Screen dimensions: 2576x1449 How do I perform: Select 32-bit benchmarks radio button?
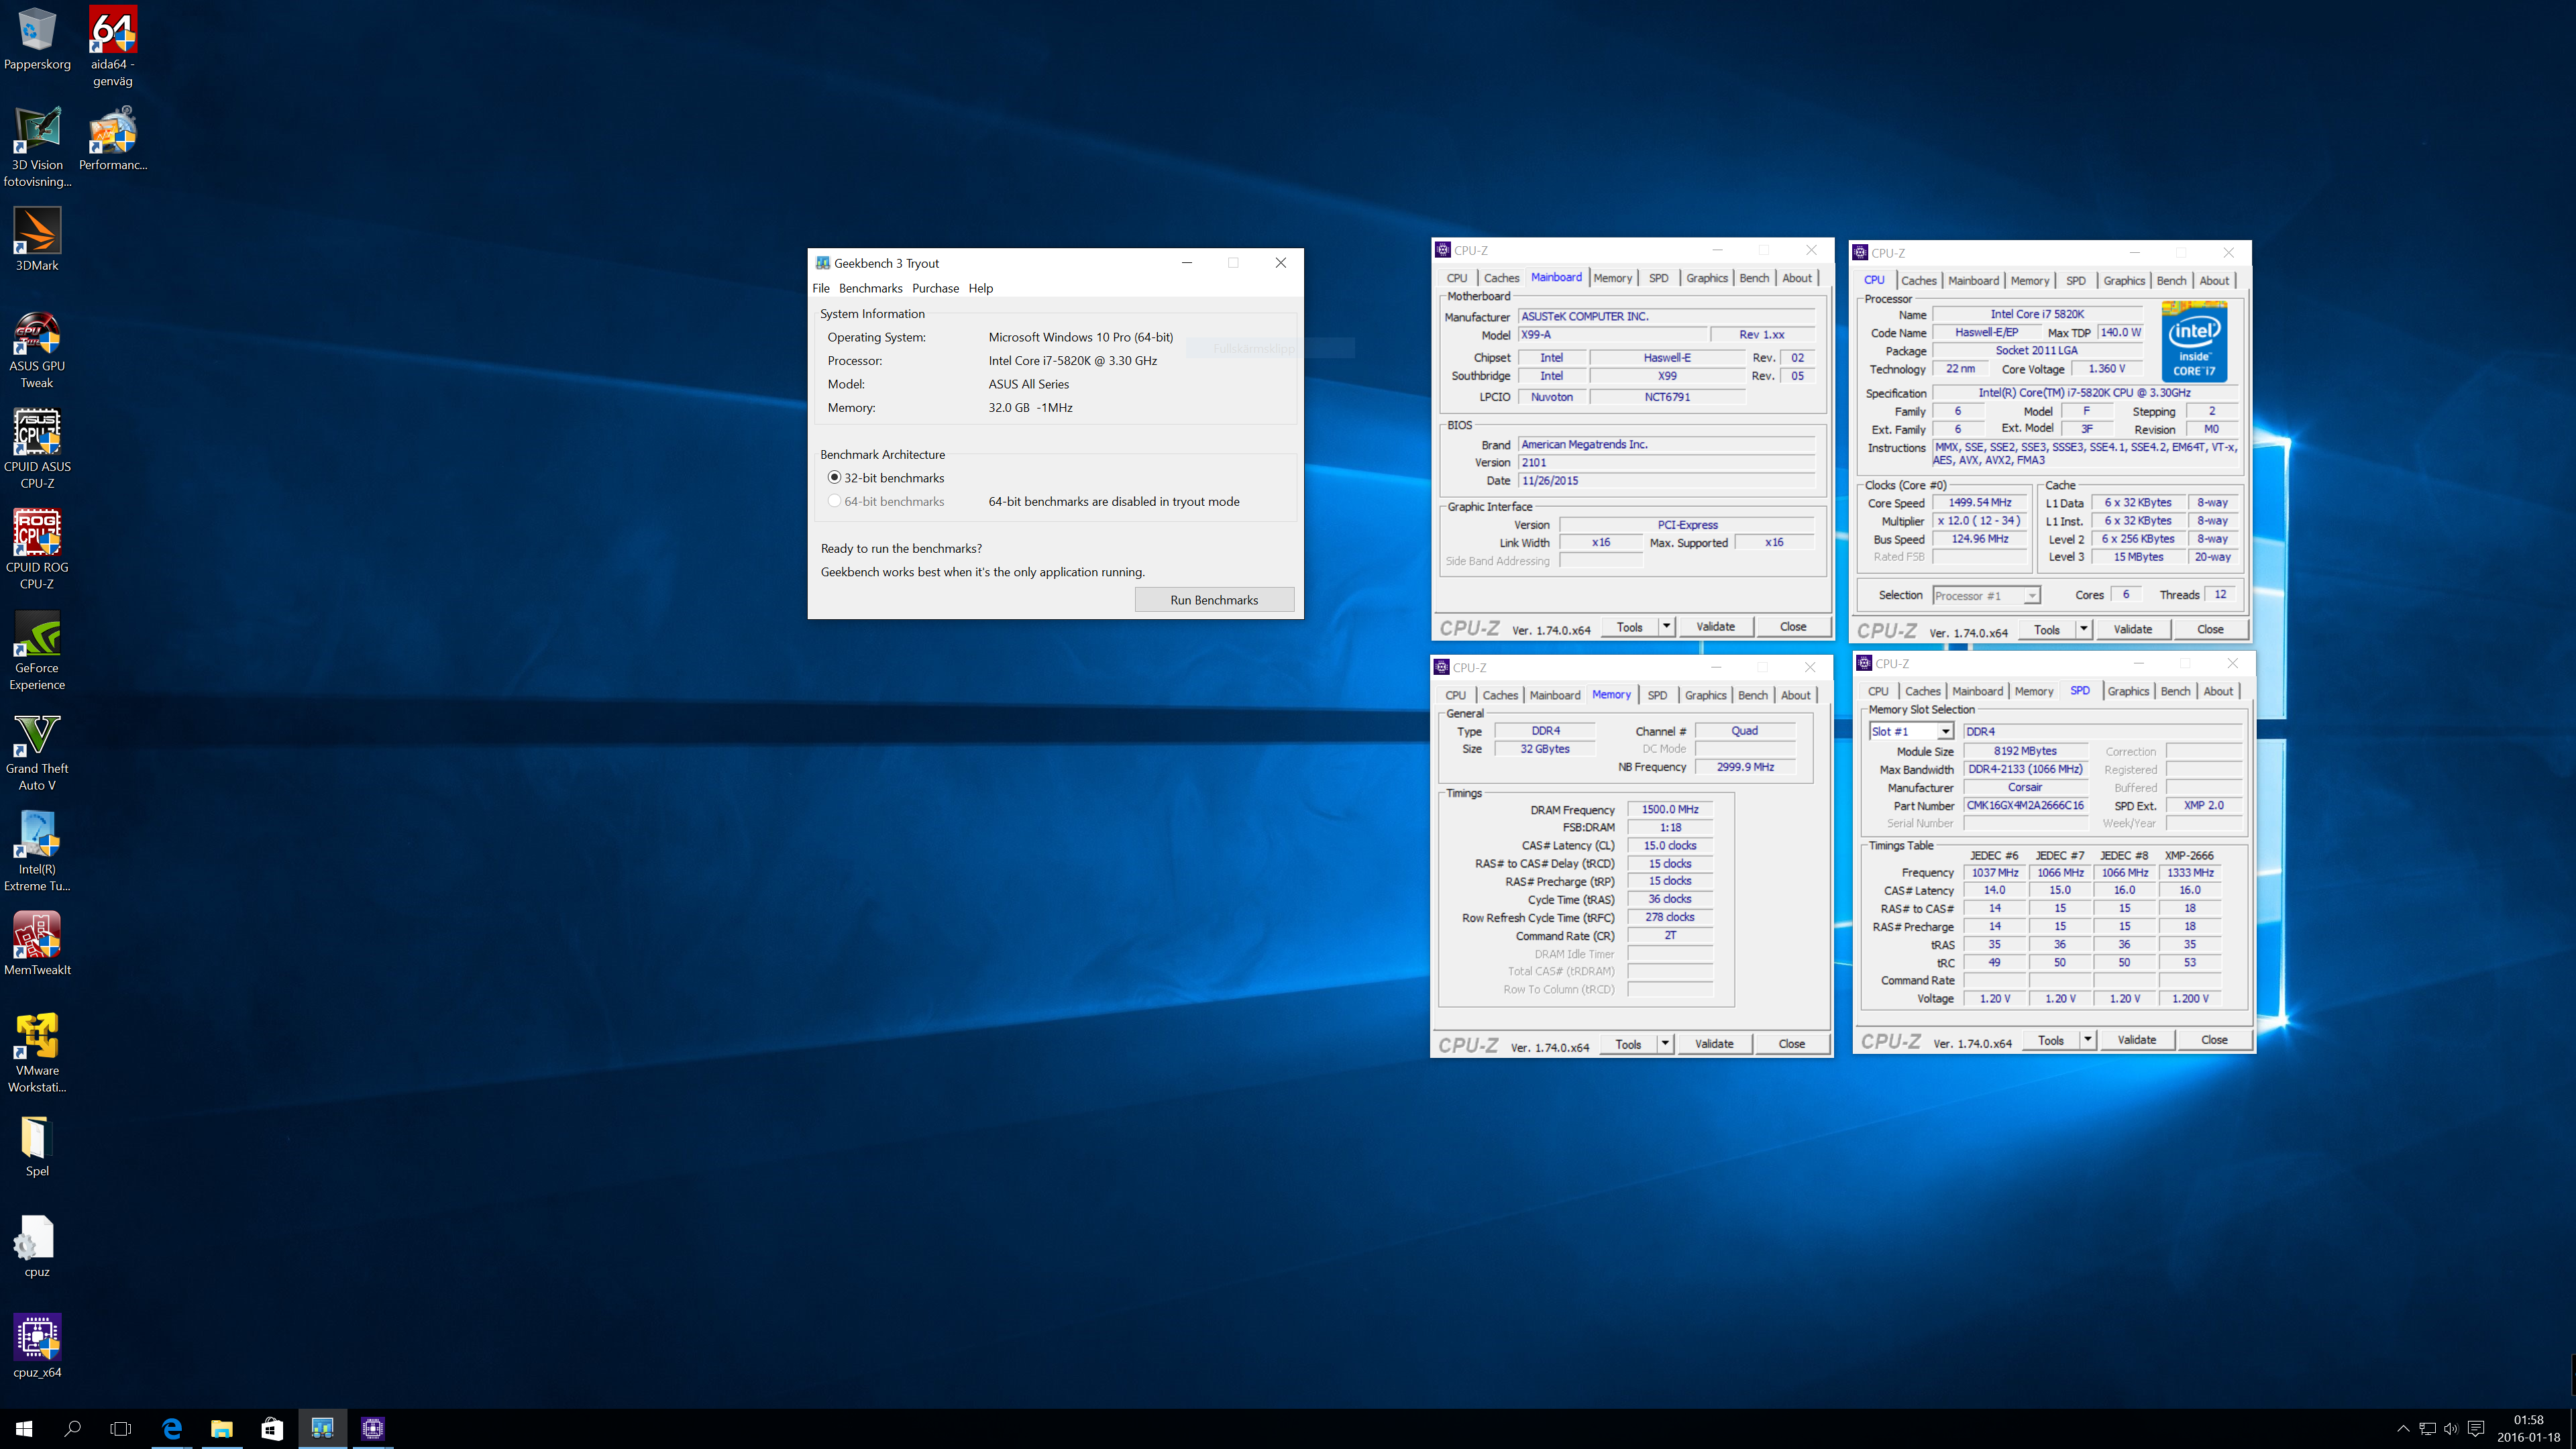click(834, 478)
